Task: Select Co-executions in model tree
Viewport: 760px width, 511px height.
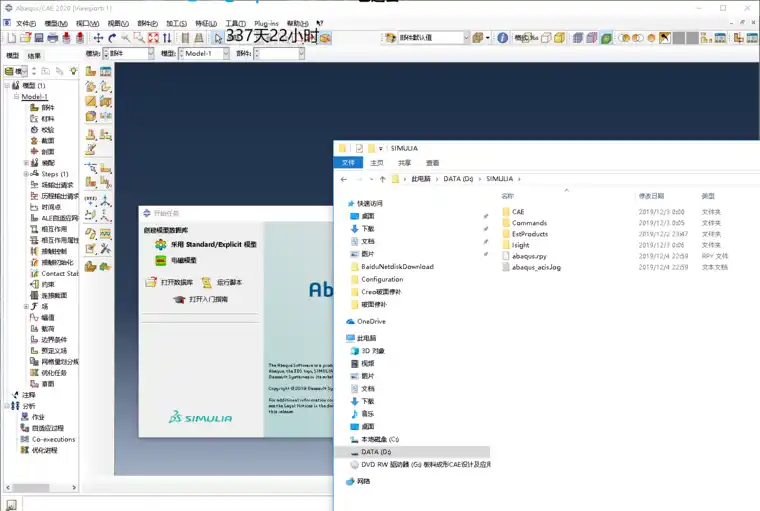Action: [48, 439]
